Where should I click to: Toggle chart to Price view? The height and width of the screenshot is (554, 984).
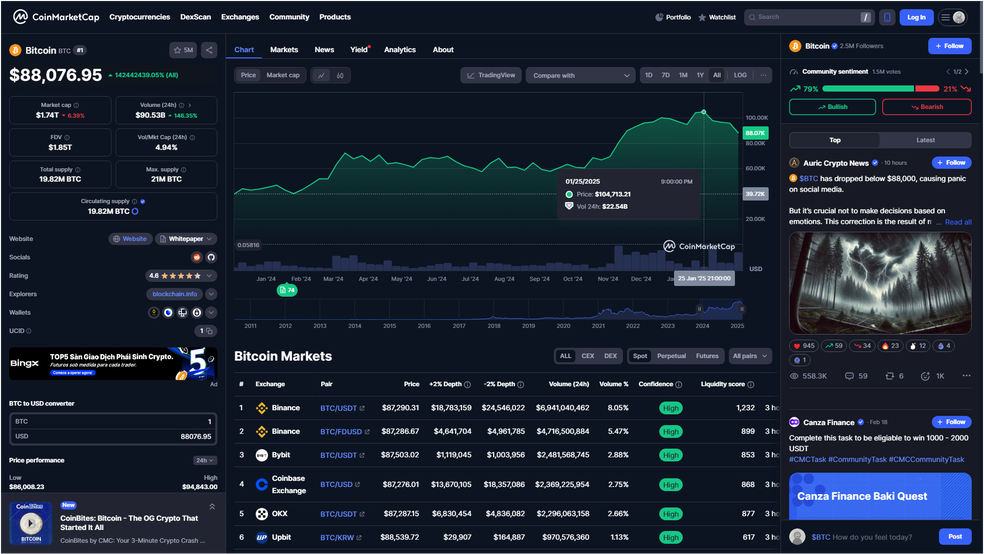point(249,75)
